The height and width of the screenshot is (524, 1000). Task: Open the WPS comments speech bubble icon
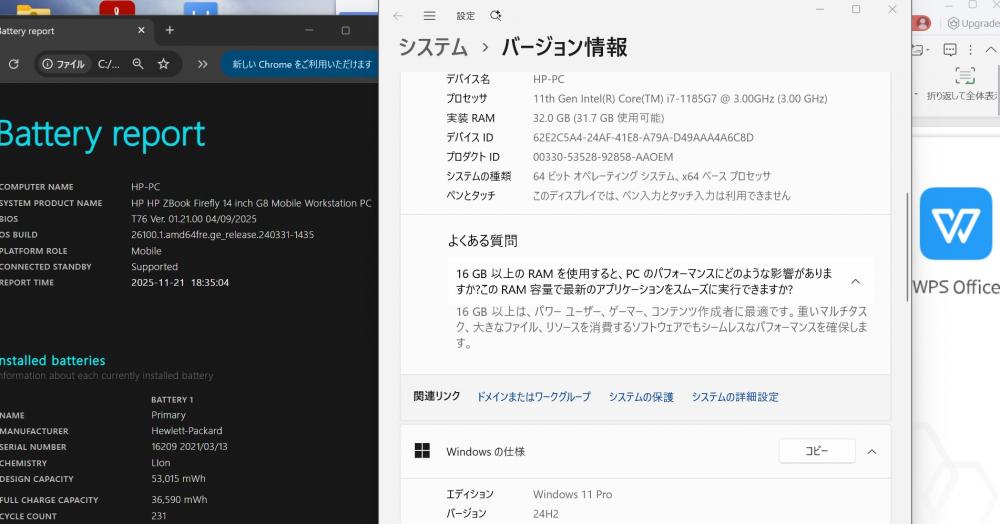pos(950,50)
